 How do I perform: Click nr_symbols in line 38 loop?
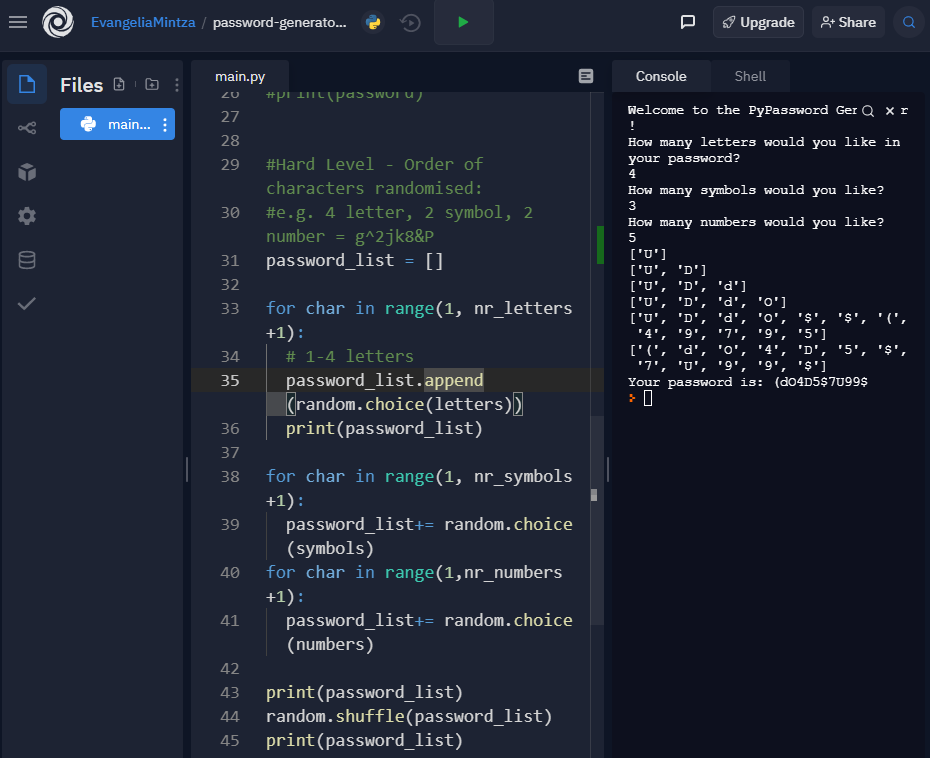(523, 476)
